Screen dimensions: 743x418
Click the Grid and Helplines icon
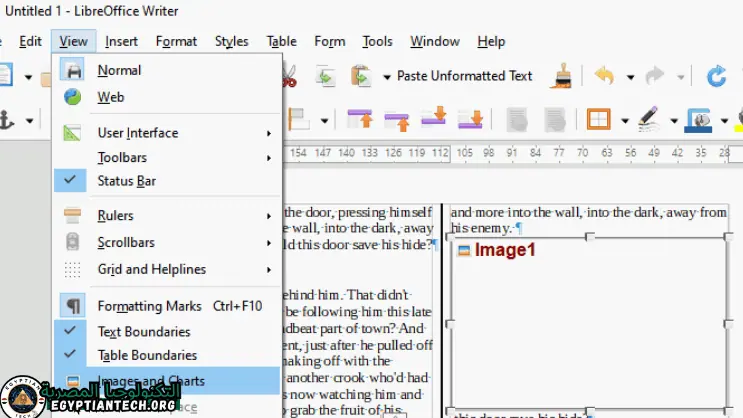[72, 269]
